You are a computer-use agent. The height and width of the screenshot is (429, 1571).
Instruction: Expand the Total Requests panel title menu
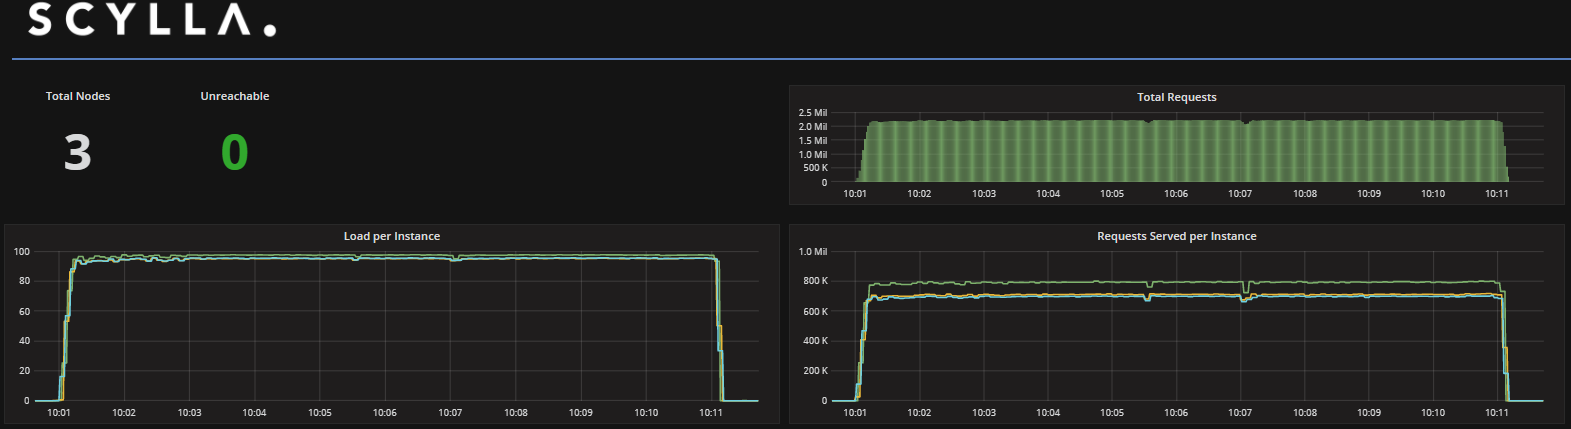coord(1176,97)
